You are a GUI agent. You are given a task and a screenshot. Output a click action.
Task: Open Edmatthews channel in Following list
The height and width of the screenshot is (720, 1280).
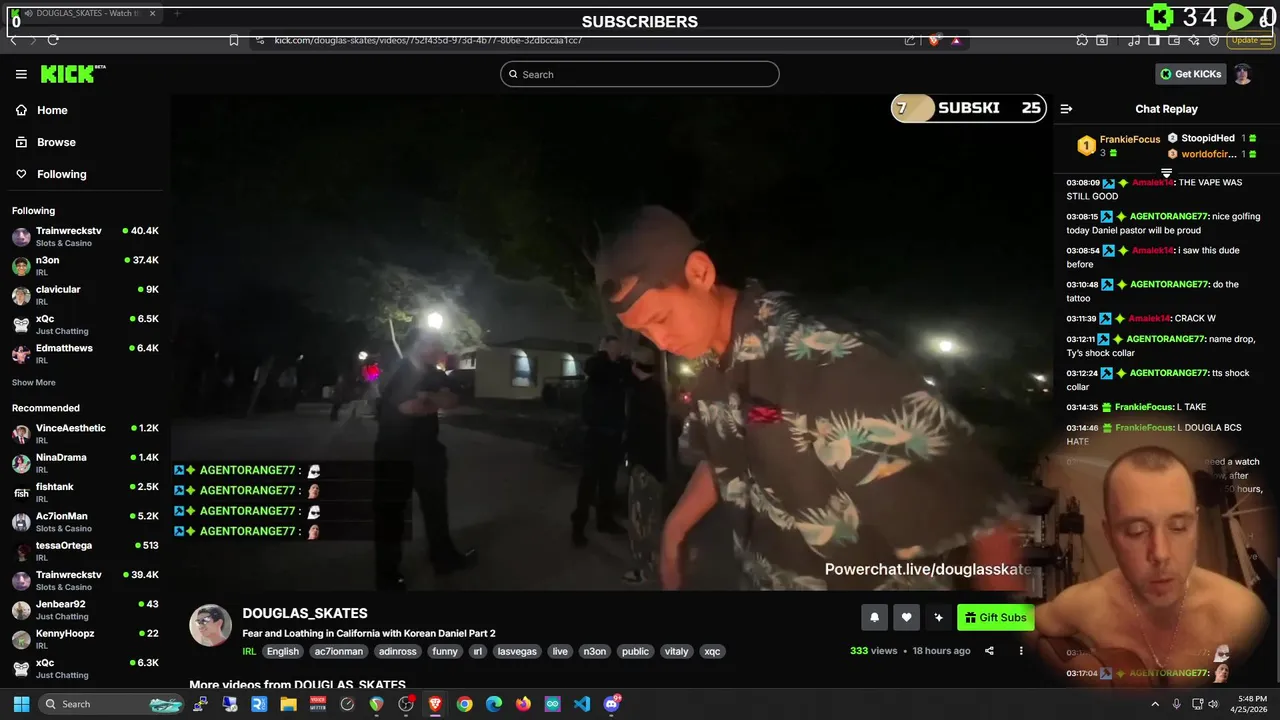[x=85, y=353]
